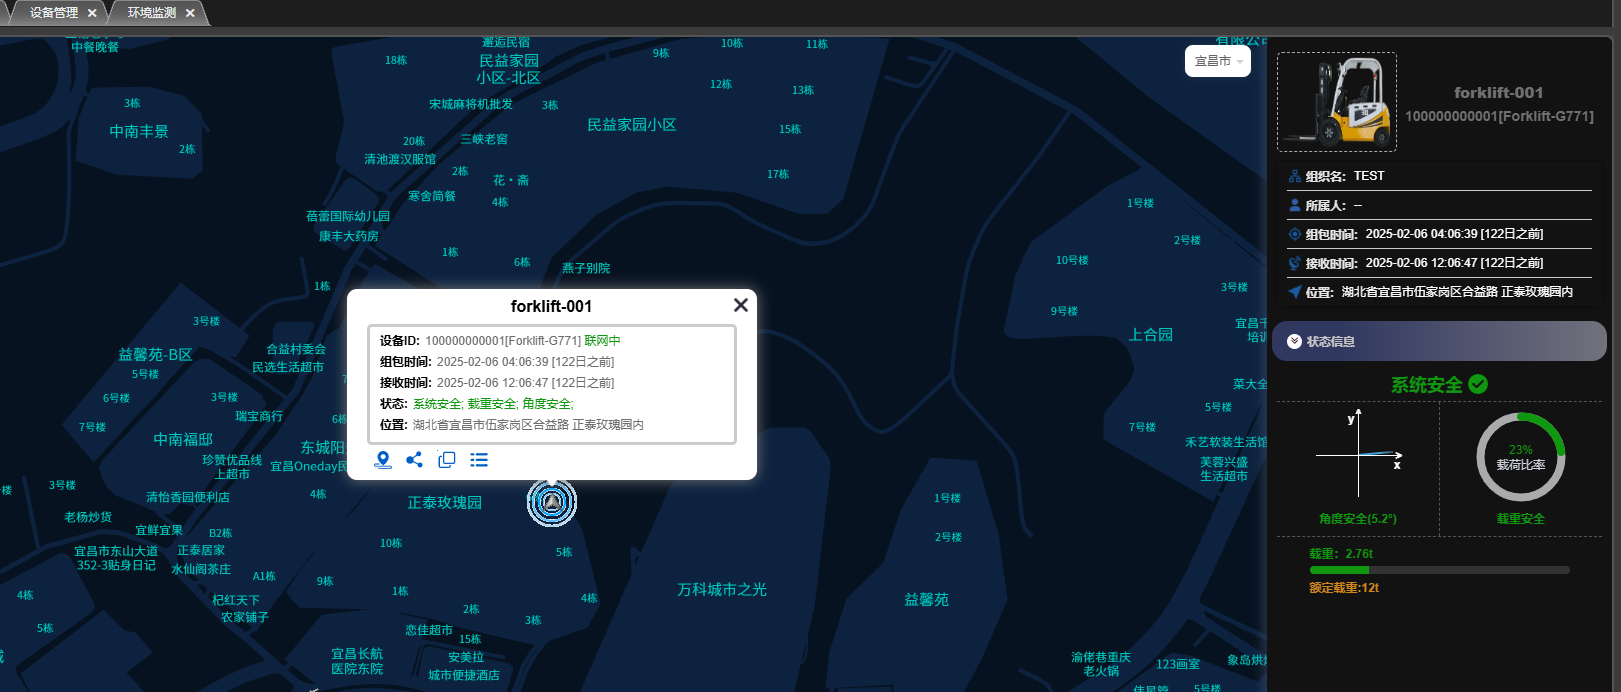Click the share icon in forklift popup
This screenshot has width=1621, height=692.
415,460
